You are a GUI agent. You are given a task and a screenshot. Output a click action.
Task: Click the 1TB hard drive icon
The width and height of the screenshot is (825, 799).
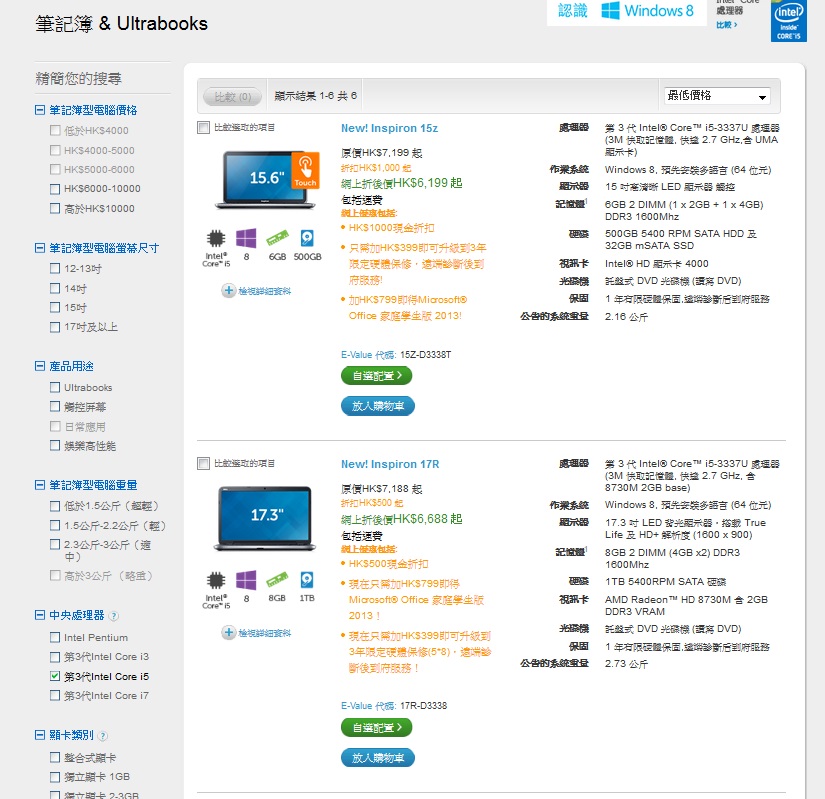tap(307, 580)
